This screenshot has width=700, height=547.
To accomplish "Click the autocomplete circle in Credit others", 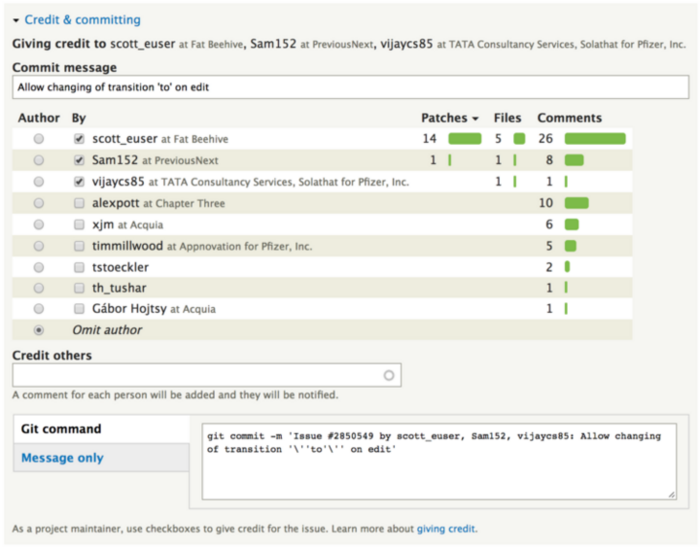I will pyautogui.click(x=389, y=376).
